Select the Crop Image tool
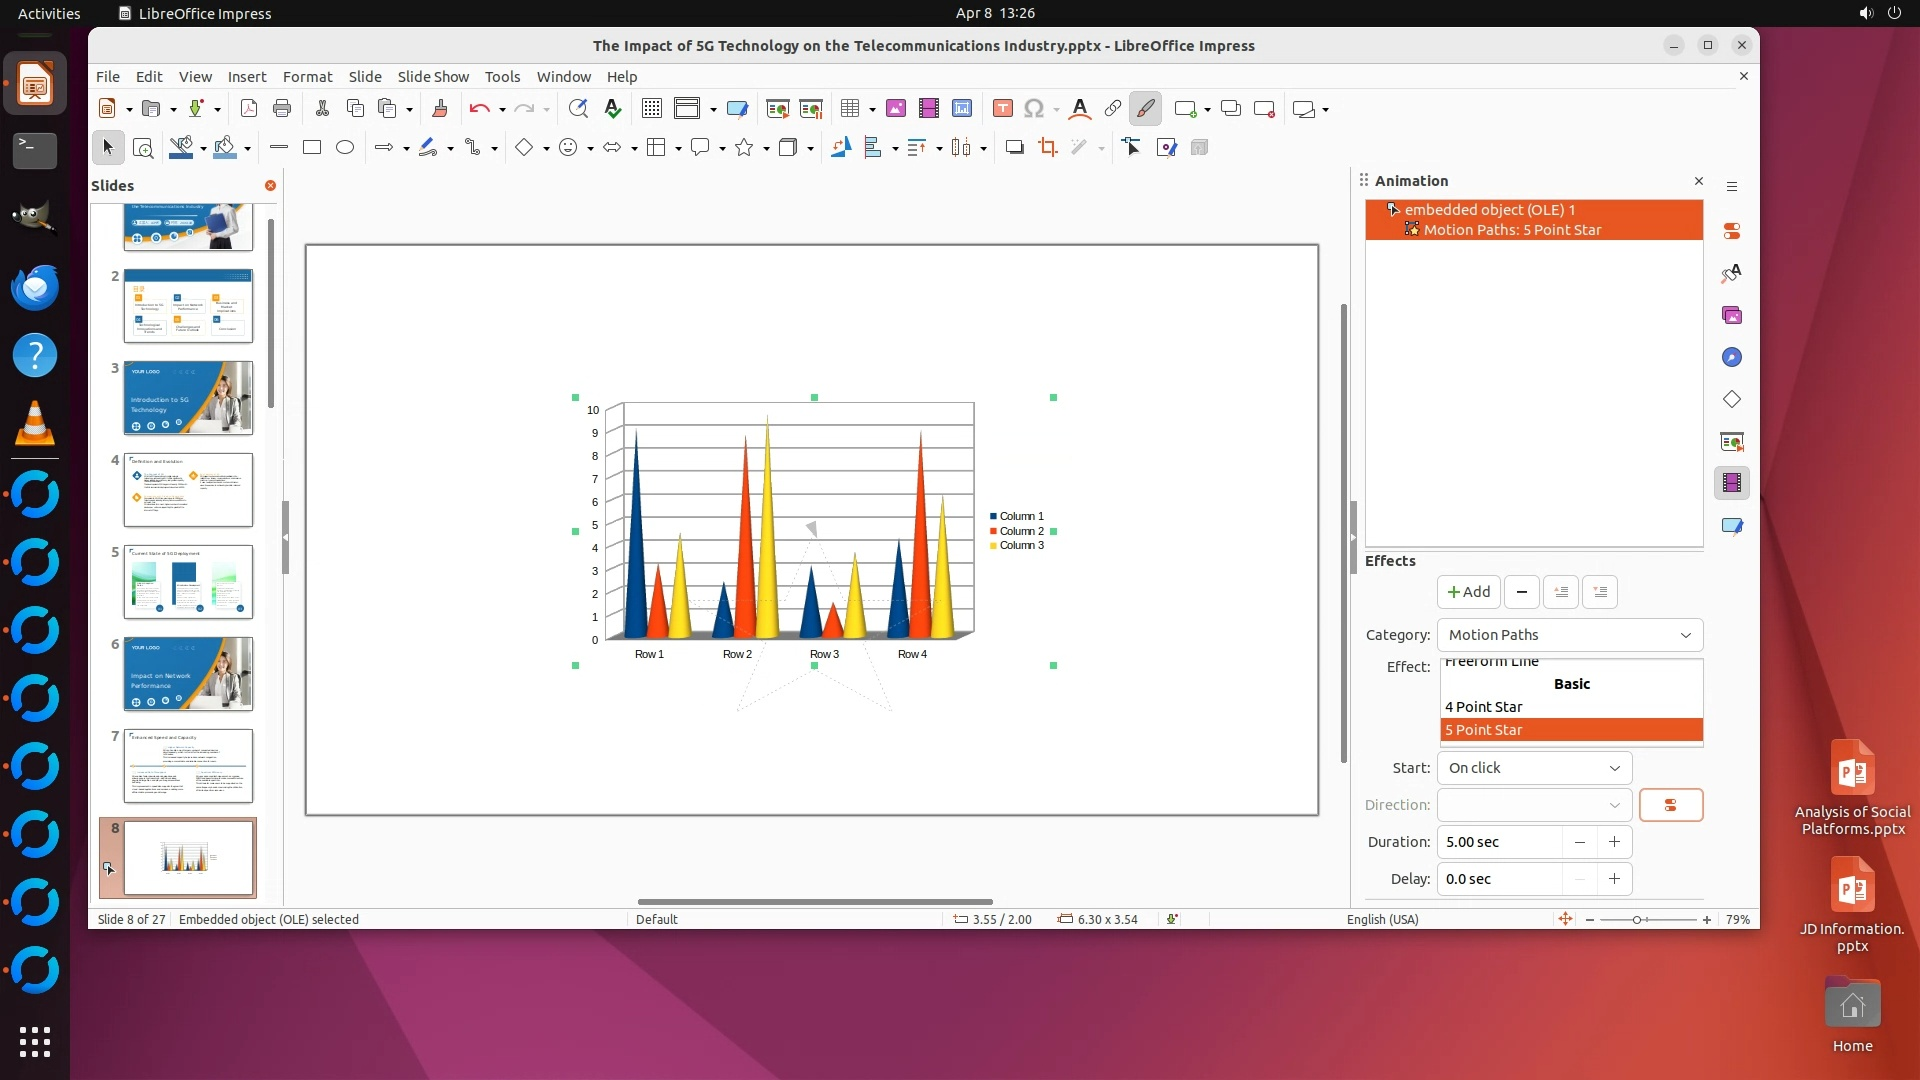 click(1047, 148)
